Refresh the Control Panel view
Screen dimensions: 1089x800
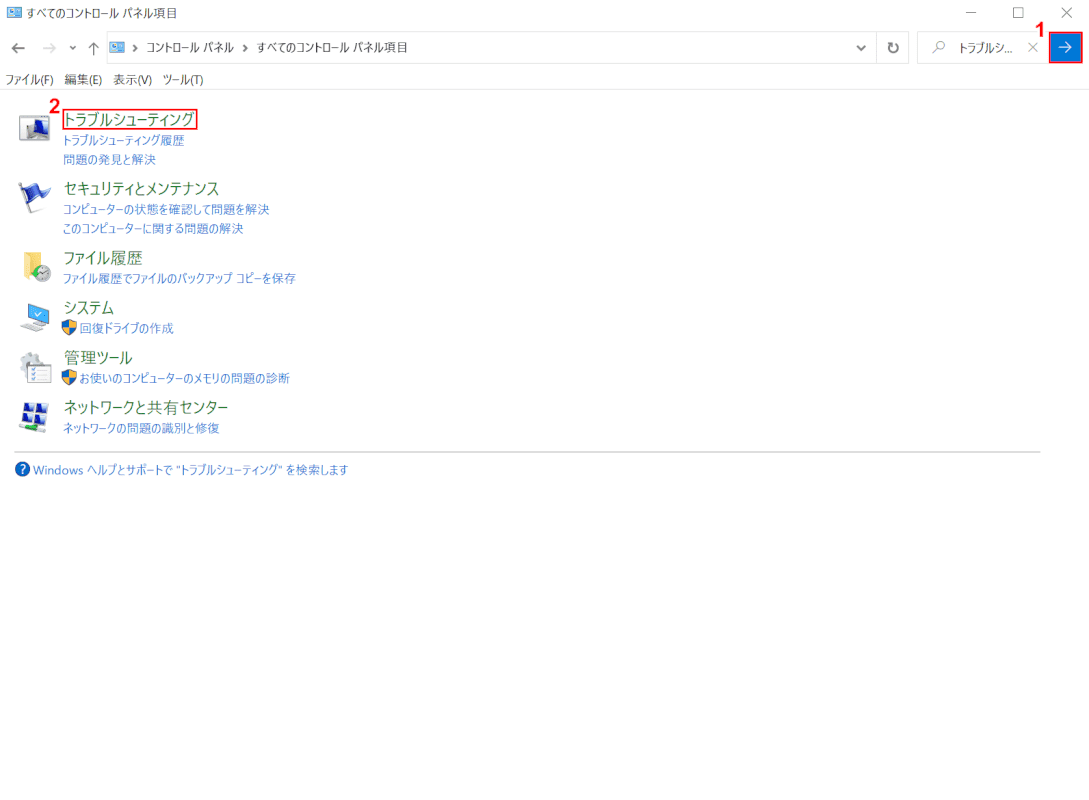point(893,48)
